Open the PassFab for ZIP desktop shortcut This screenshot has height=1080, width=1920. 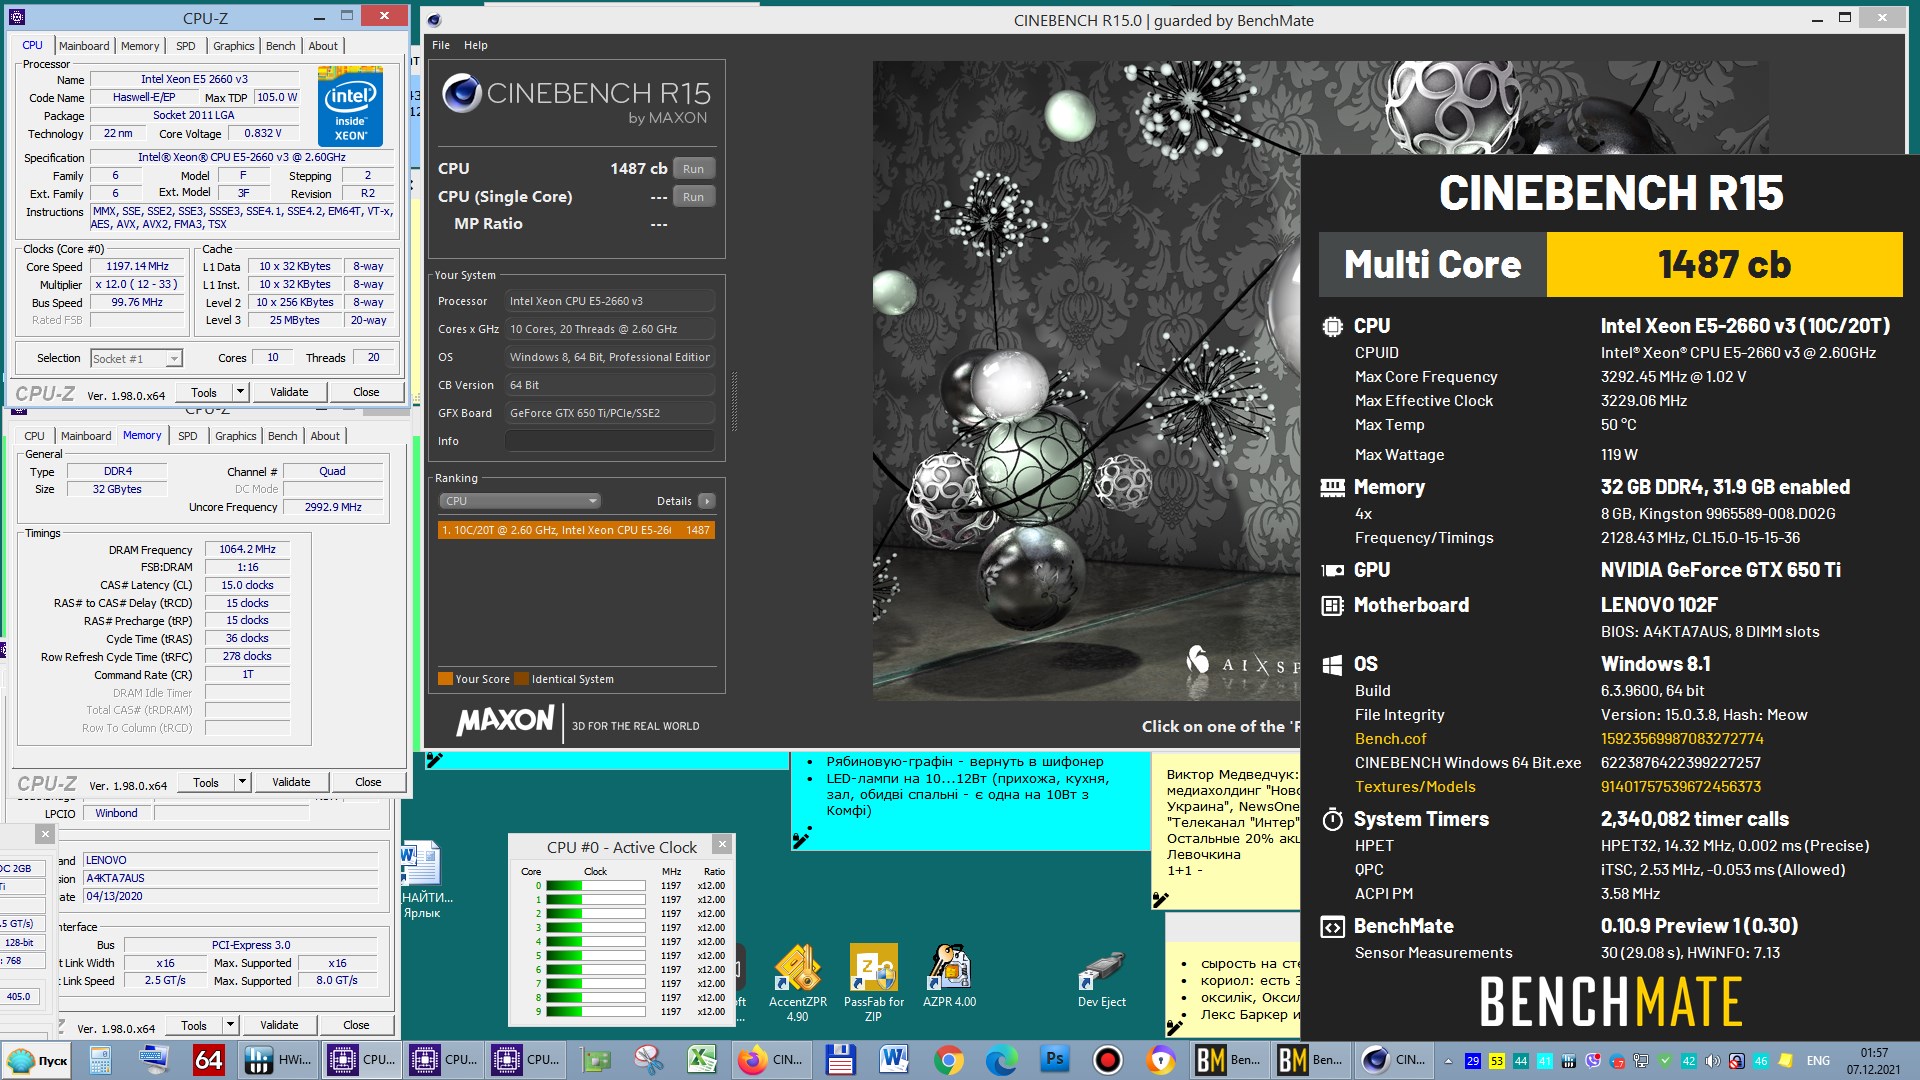coord(873,984)
